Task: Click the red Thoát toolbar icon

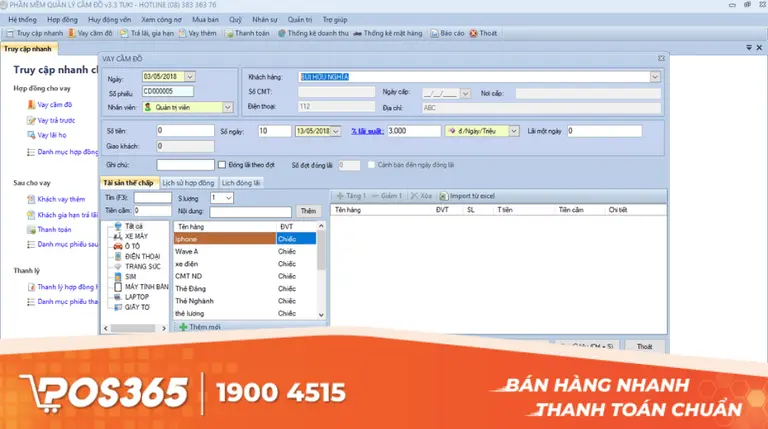Action: [473, 33]
